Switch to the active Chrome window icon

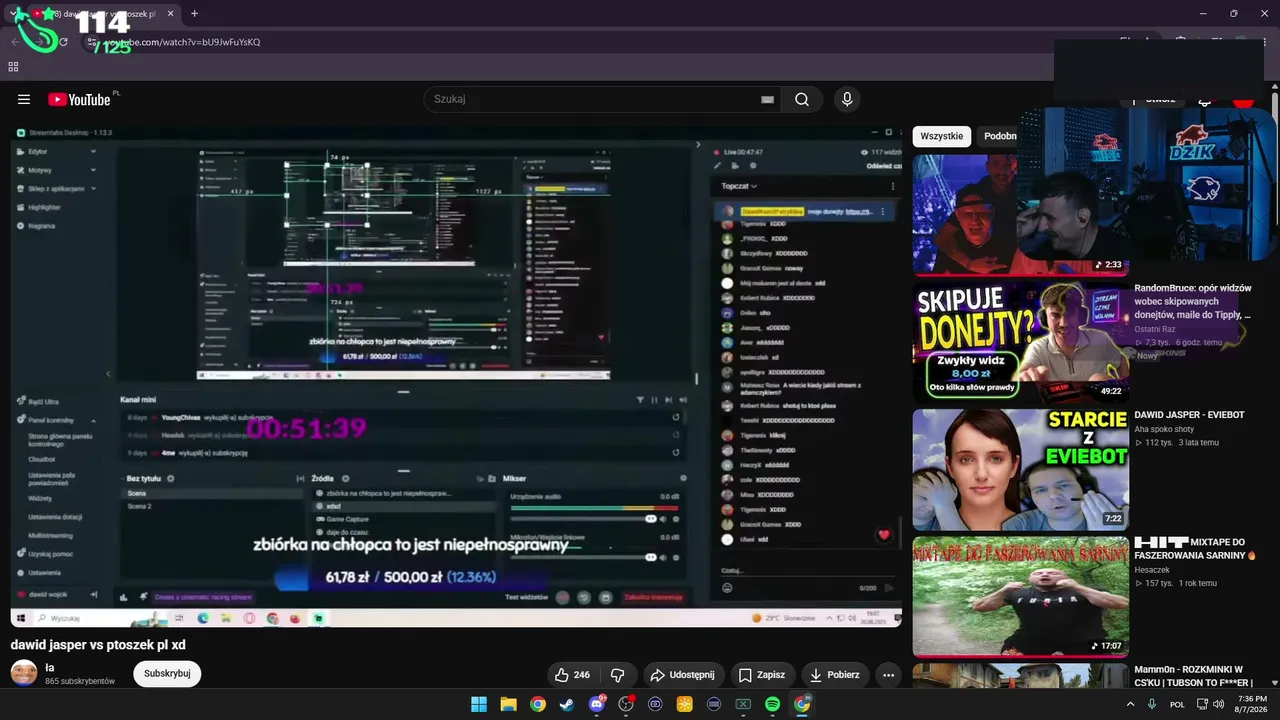coord(802,704)
